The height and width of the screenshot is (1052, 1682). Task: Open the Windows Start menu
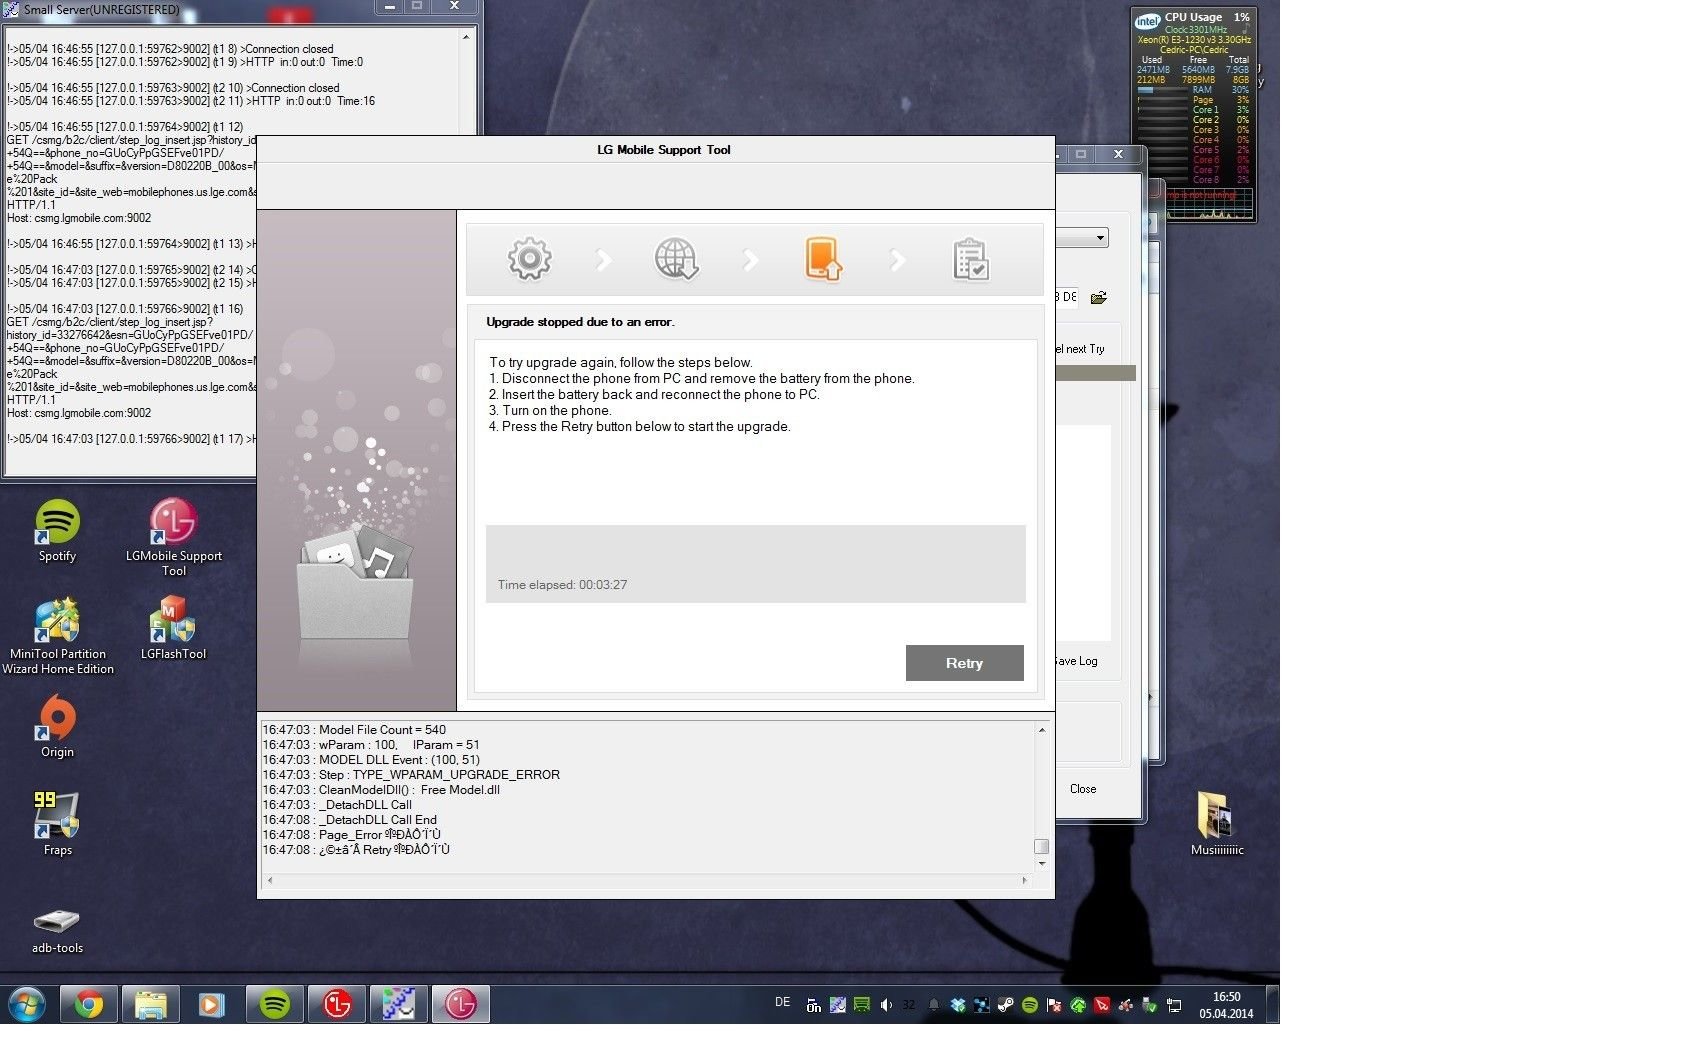pyautogui.click(x=26, y=1004)
